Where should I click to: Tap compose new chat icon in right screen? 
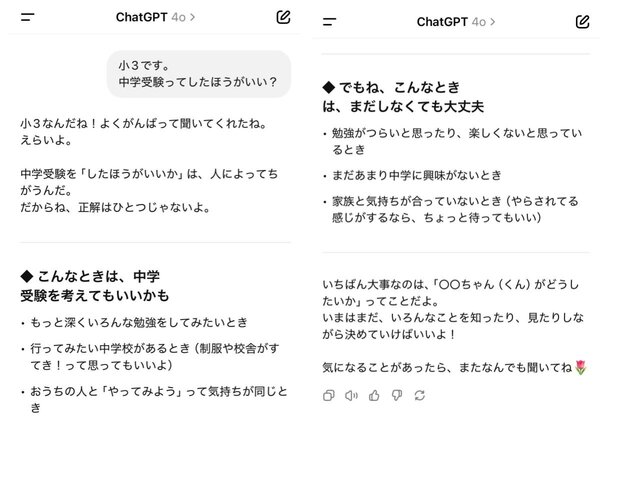(x=583, y=21)
